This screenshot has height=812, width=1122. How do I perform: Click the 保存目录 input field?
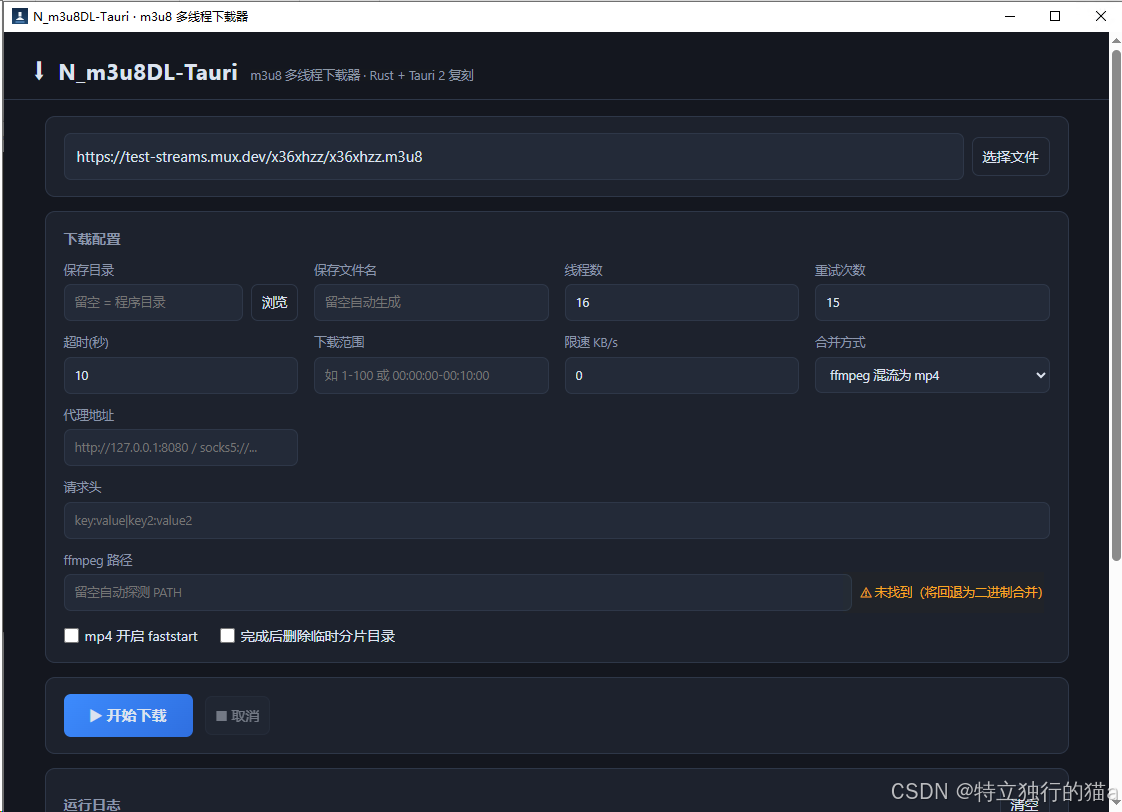(153, 303)
